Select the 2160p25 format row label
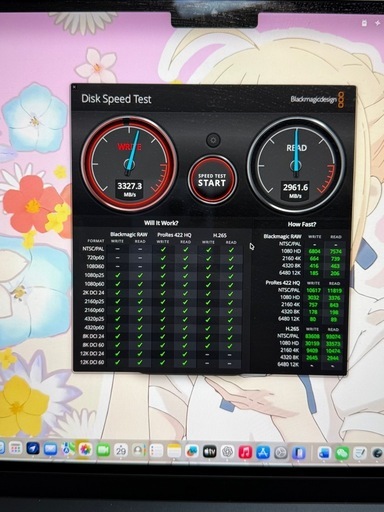384x512 pixels. click(x=94, y=301)
